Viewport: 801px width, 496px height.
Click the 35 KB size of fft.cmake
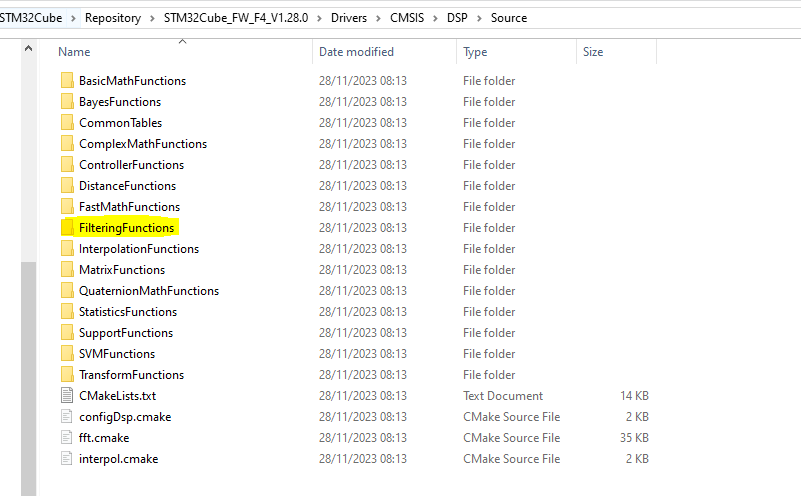(x=634, y=437)
